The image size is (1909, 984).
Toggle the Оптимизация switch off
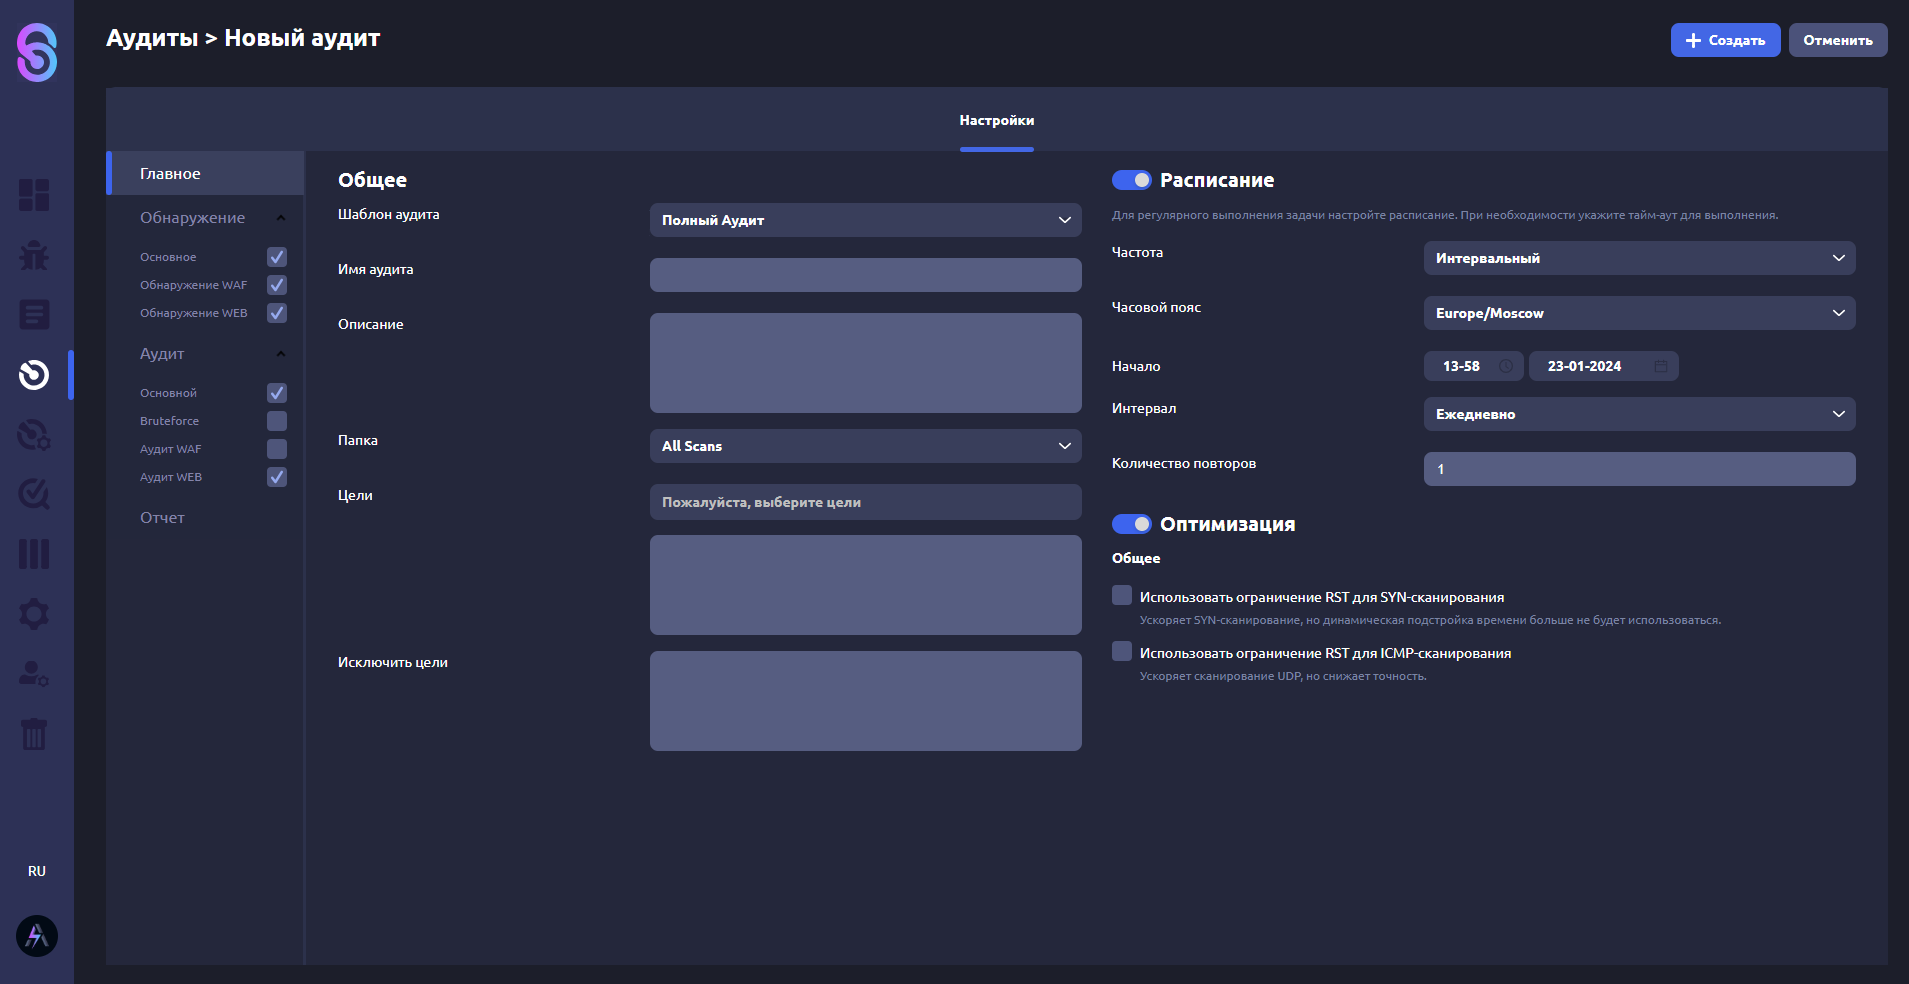(x=1132, y=524)
